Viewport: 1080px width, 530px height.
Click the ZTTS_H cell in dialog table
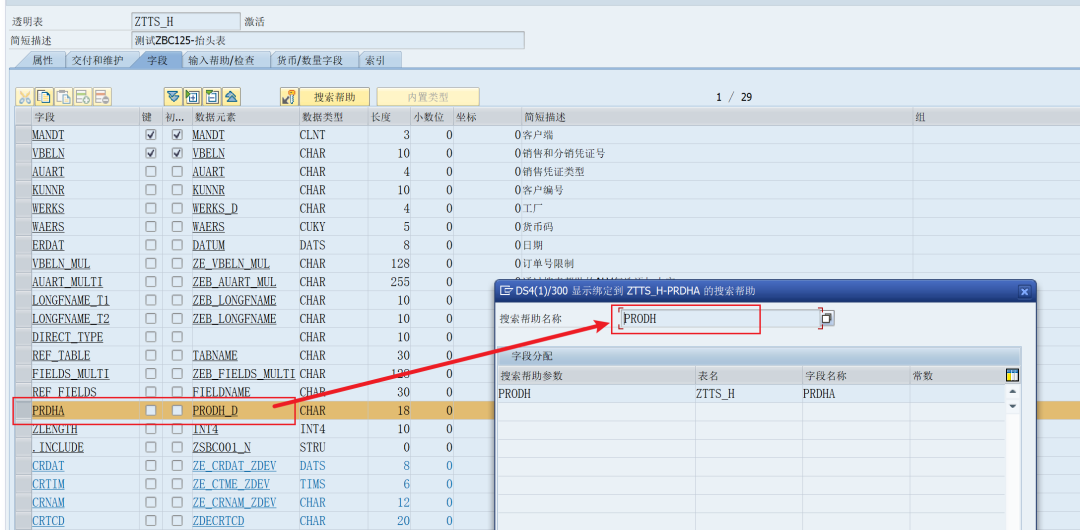pos(748,394)
